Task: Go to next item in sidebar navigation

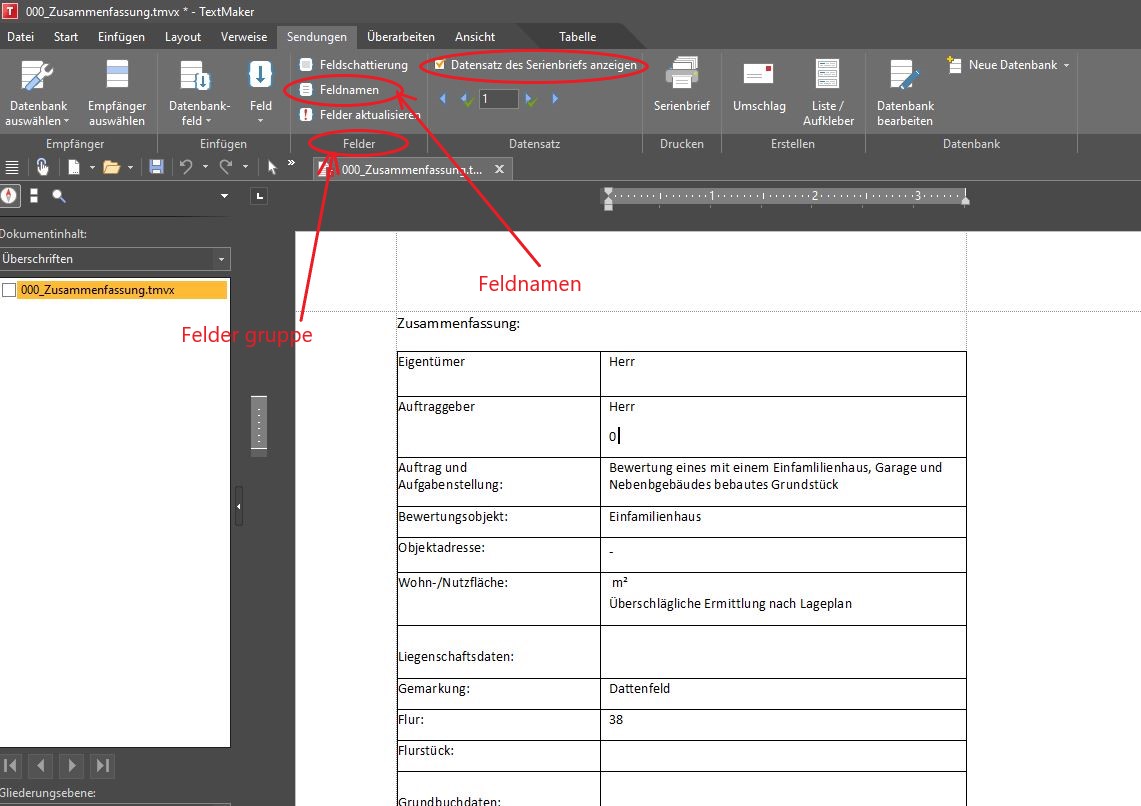Action: (71, 765)
